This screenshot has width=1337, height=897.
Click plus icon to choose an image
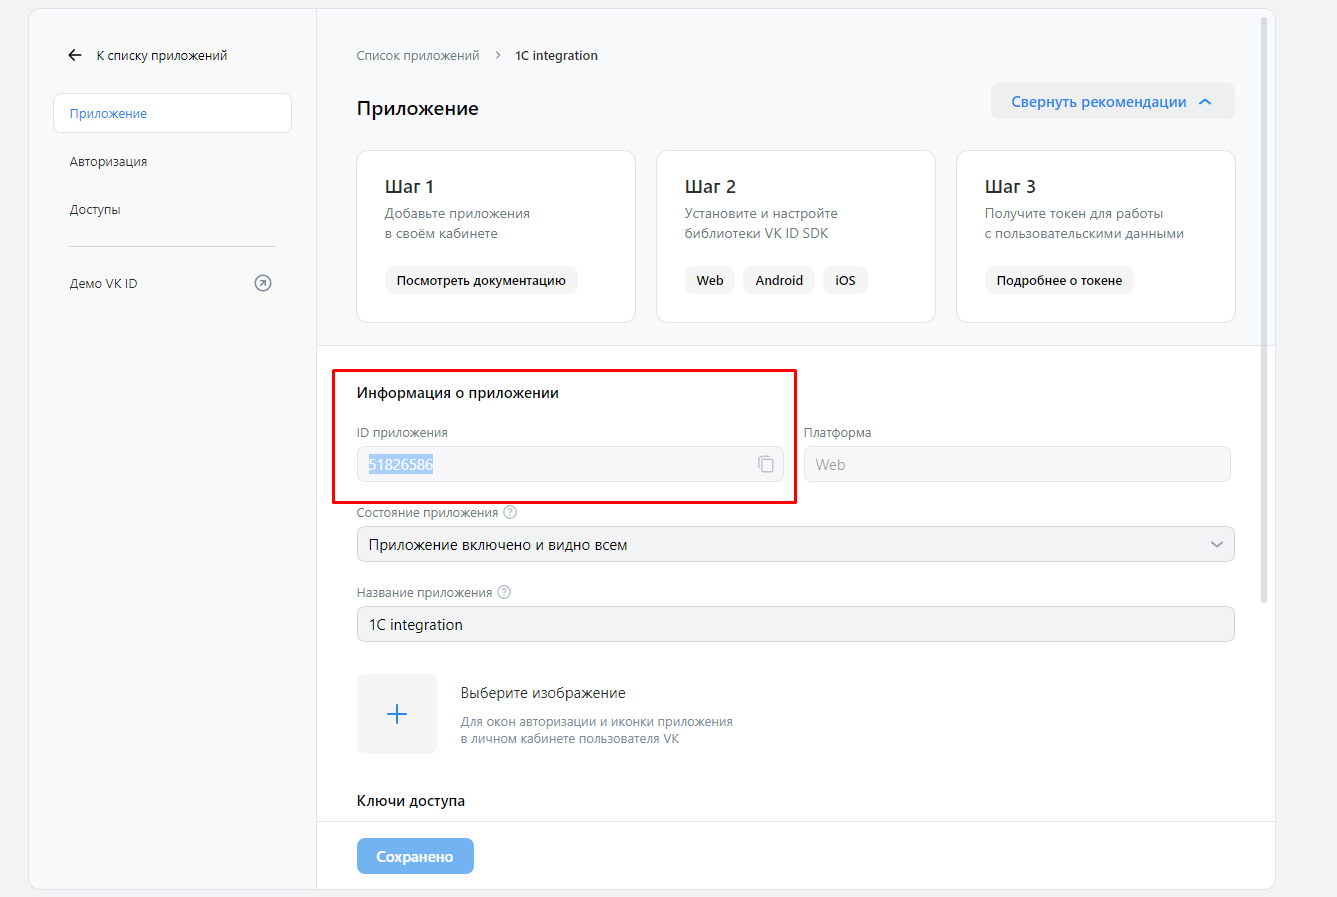pos(397,714)
